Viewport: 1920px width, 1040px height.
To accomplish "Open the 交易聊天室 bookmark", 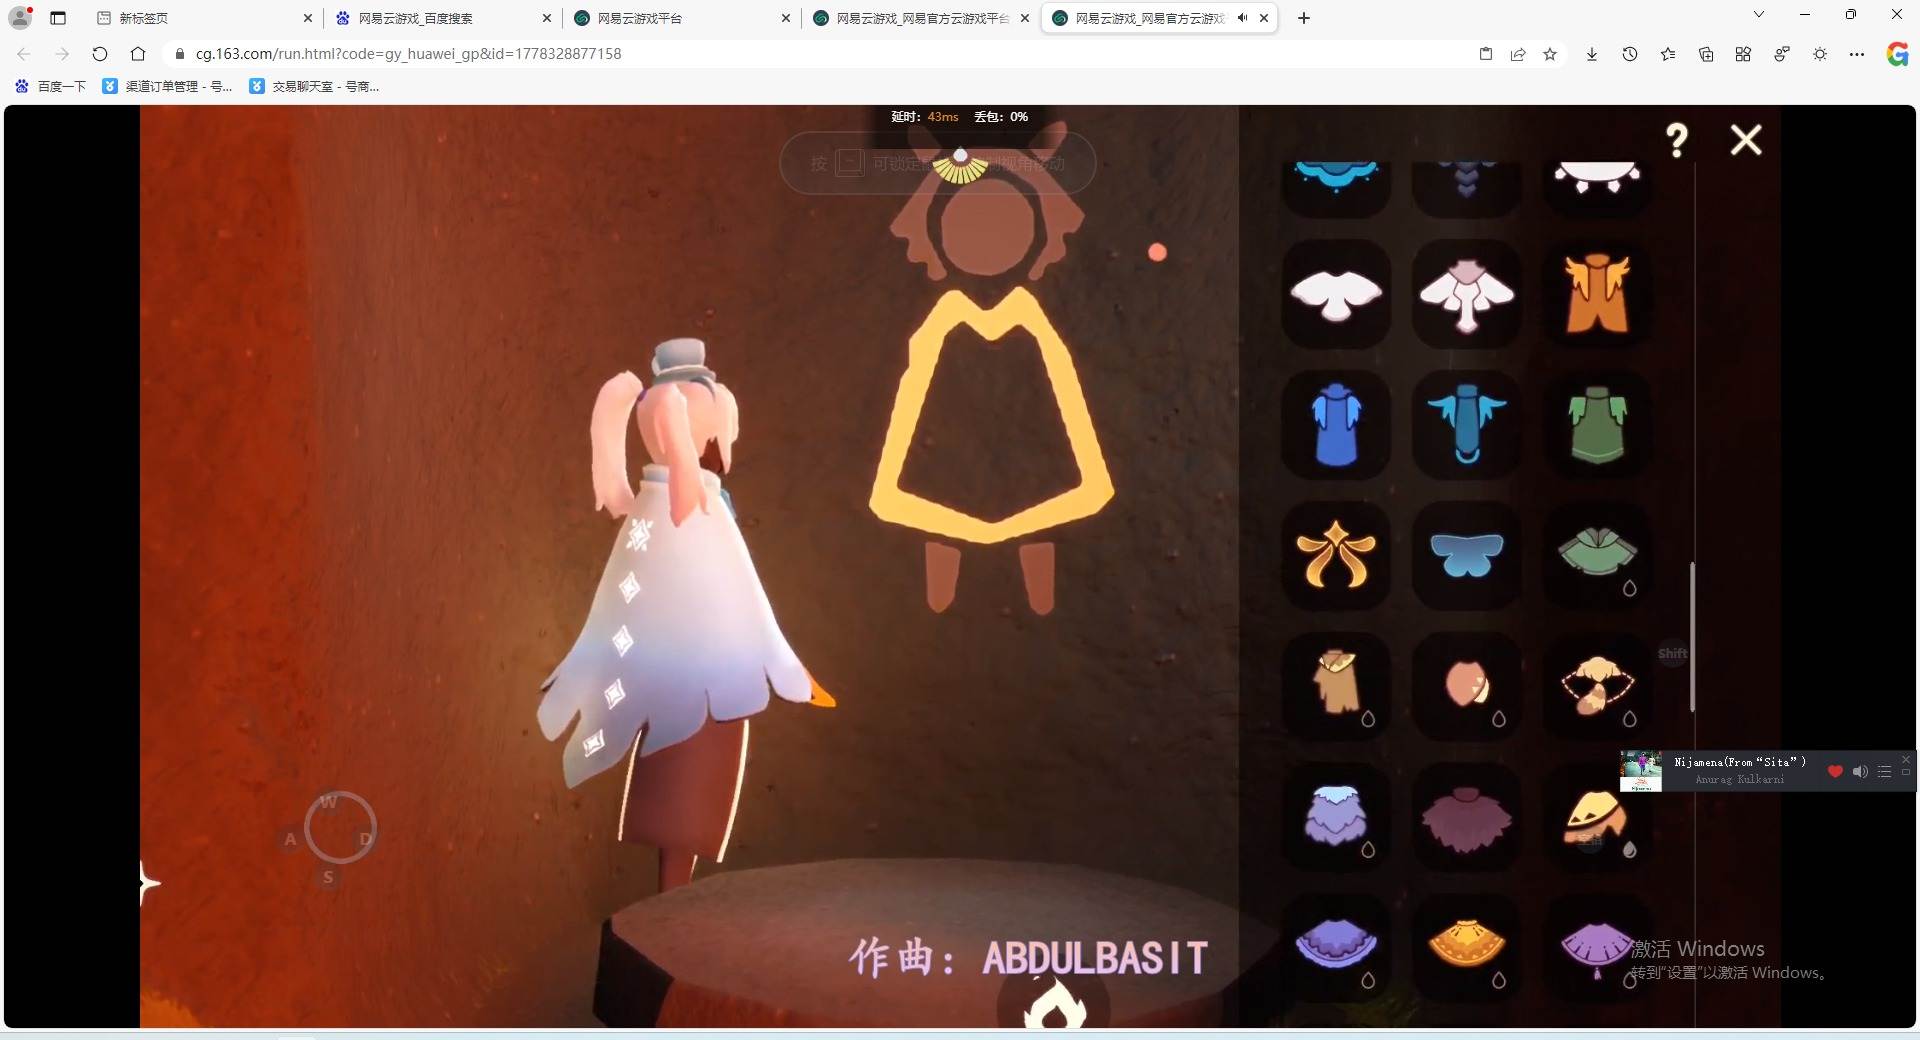I will (x=314, y=87).
